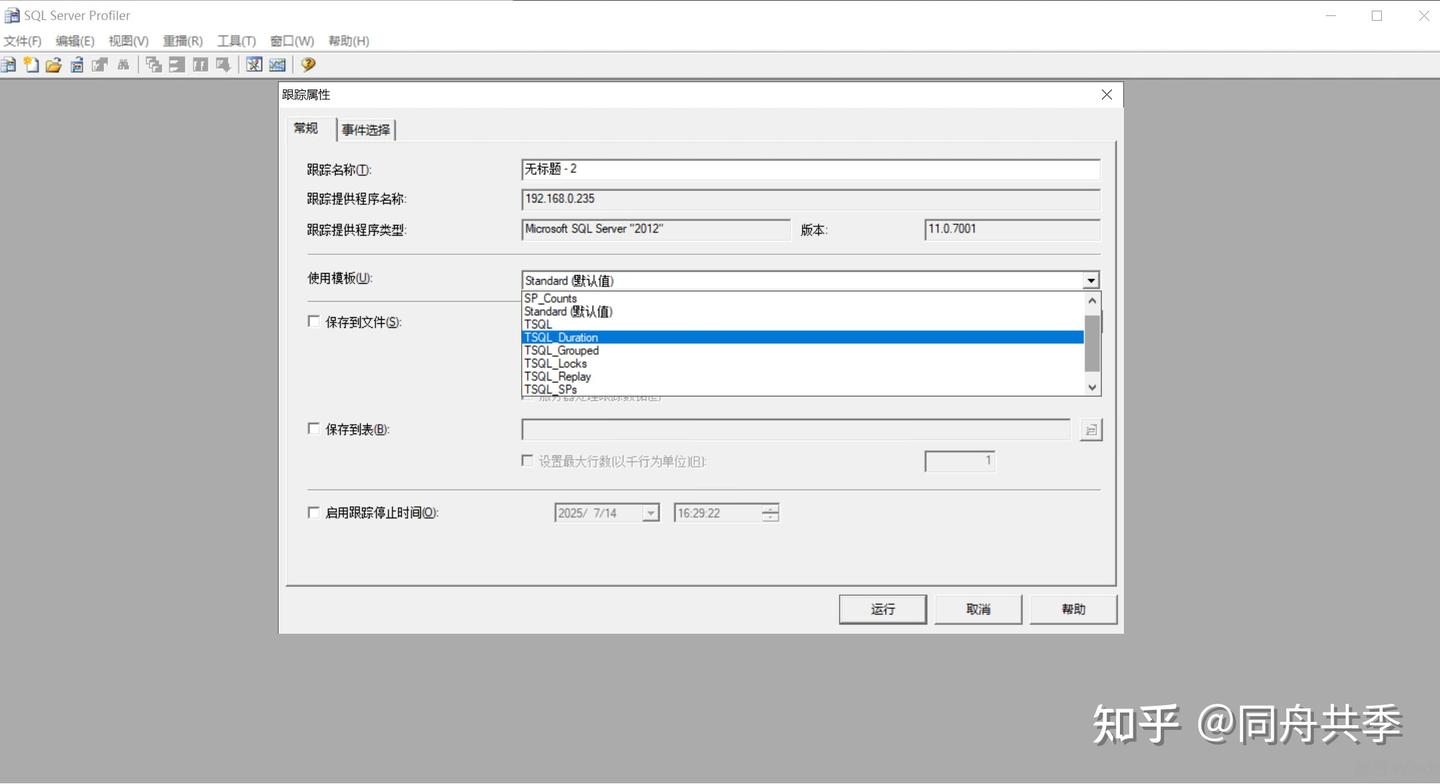The image size is (1440, 784).
Task: Open the 编辑(E) menu
Action: [x=75, y=41]
